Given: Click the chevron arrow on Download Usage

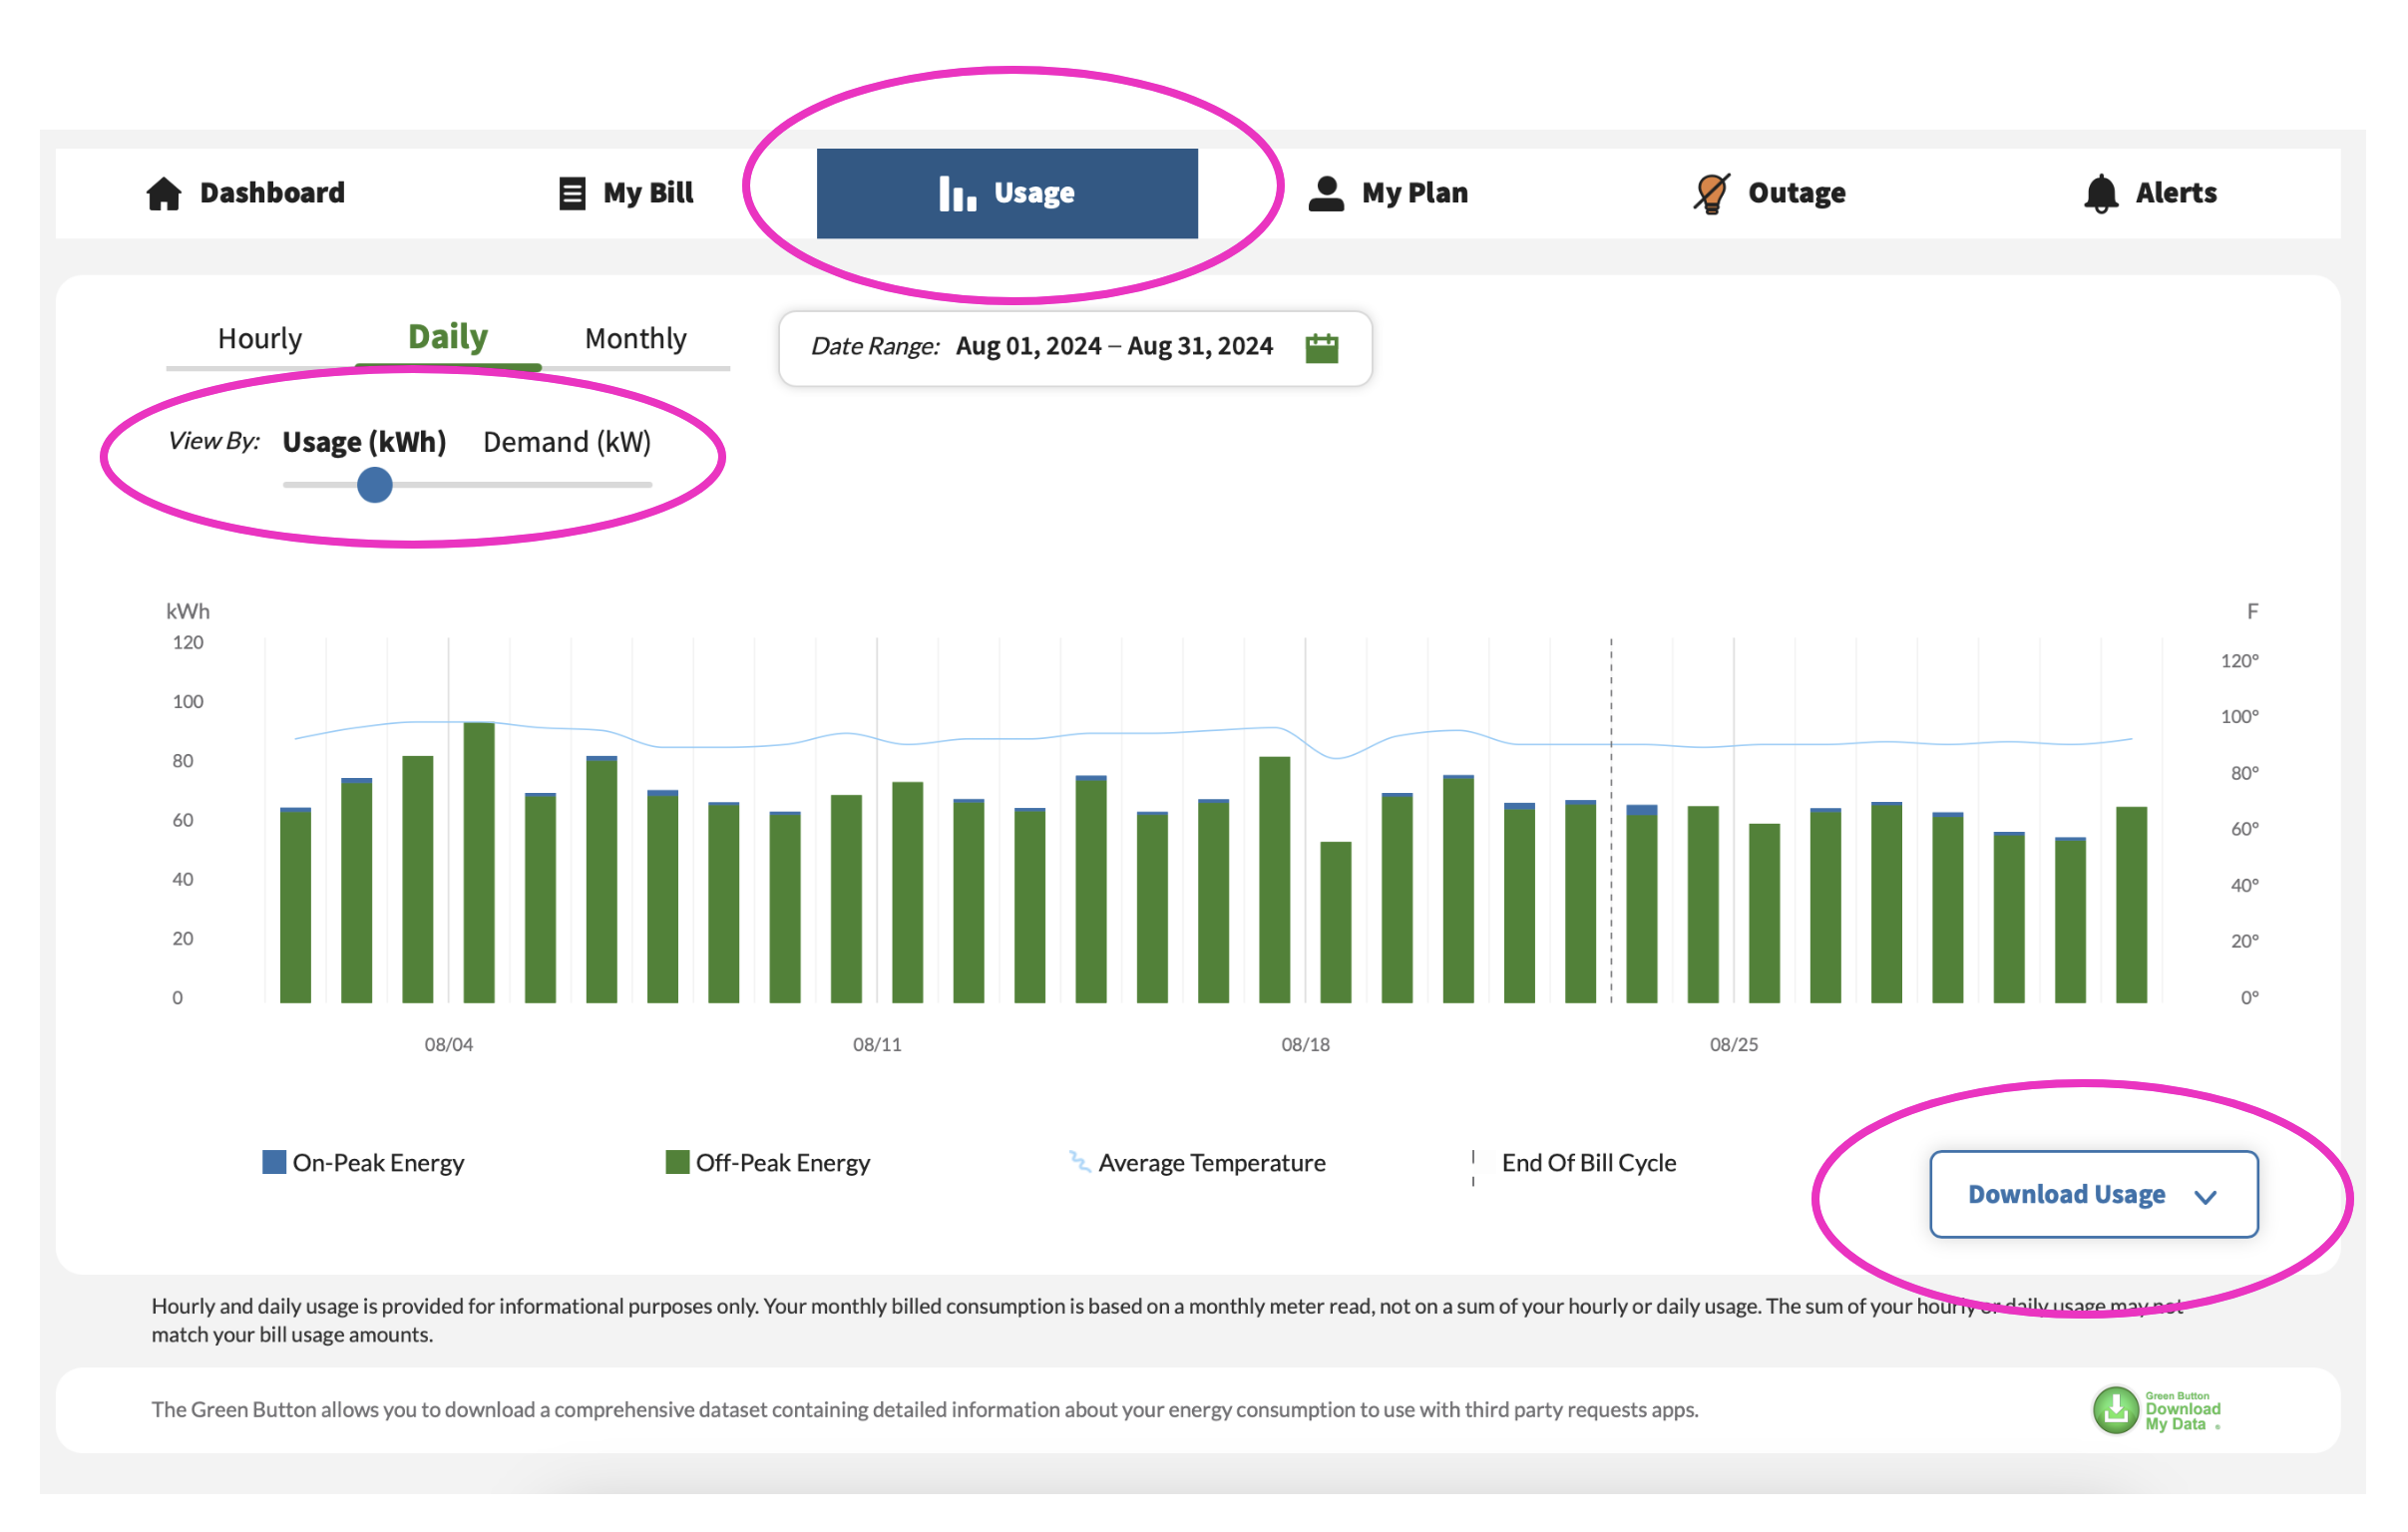Looking at the screenshot, I should (2205, 1197).
